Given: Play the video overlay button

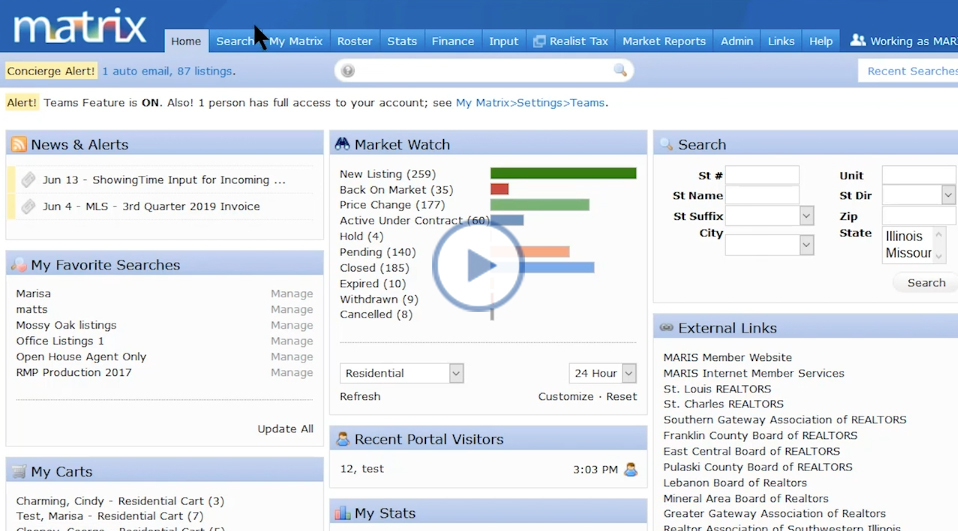Looking at the screenshot, I should [478, 265].
